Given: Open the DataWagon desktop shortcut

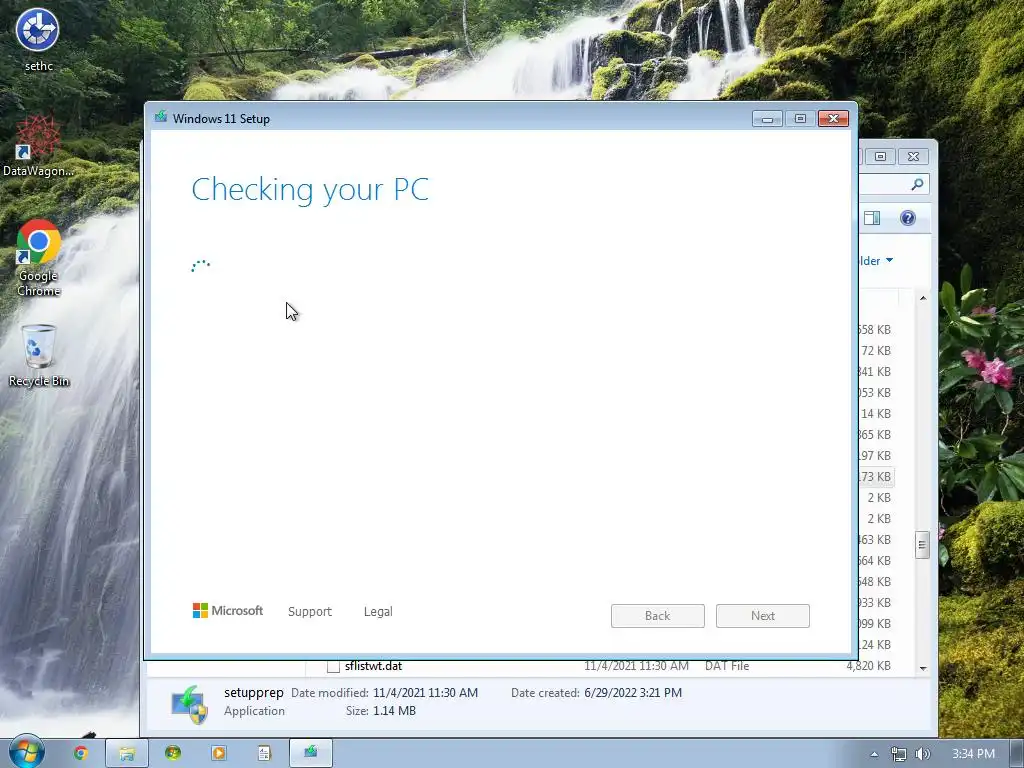Looking at the screenshot, I should [38, 145].
